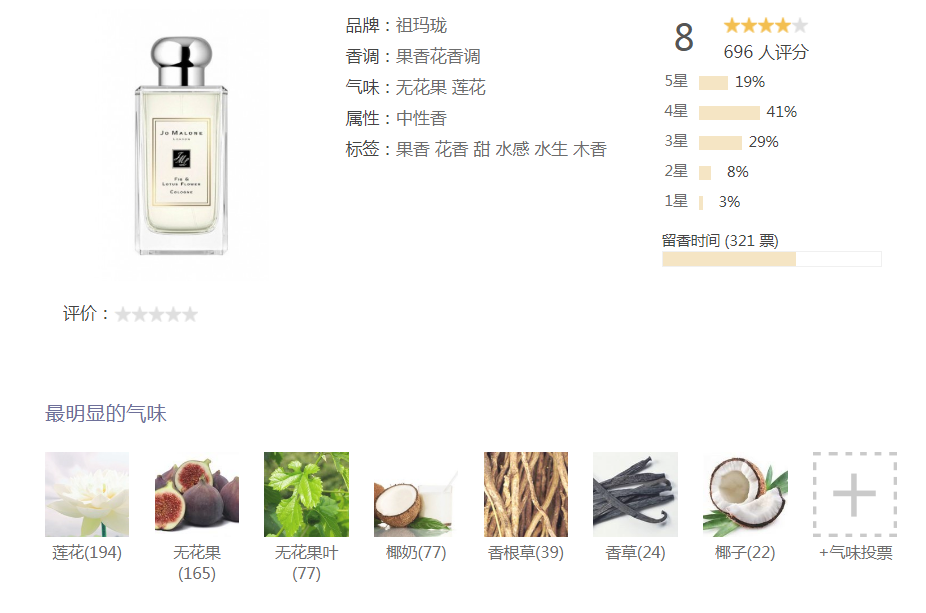Click the coconut milk (椰奶) image
The image size is (926, 613).
[416, 494]
